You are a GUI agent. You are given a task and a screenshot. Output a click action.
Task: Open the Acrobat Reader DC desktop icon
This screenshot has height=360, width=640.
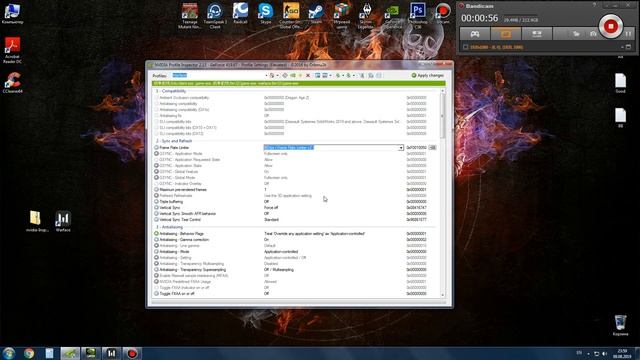pos(12,50)
